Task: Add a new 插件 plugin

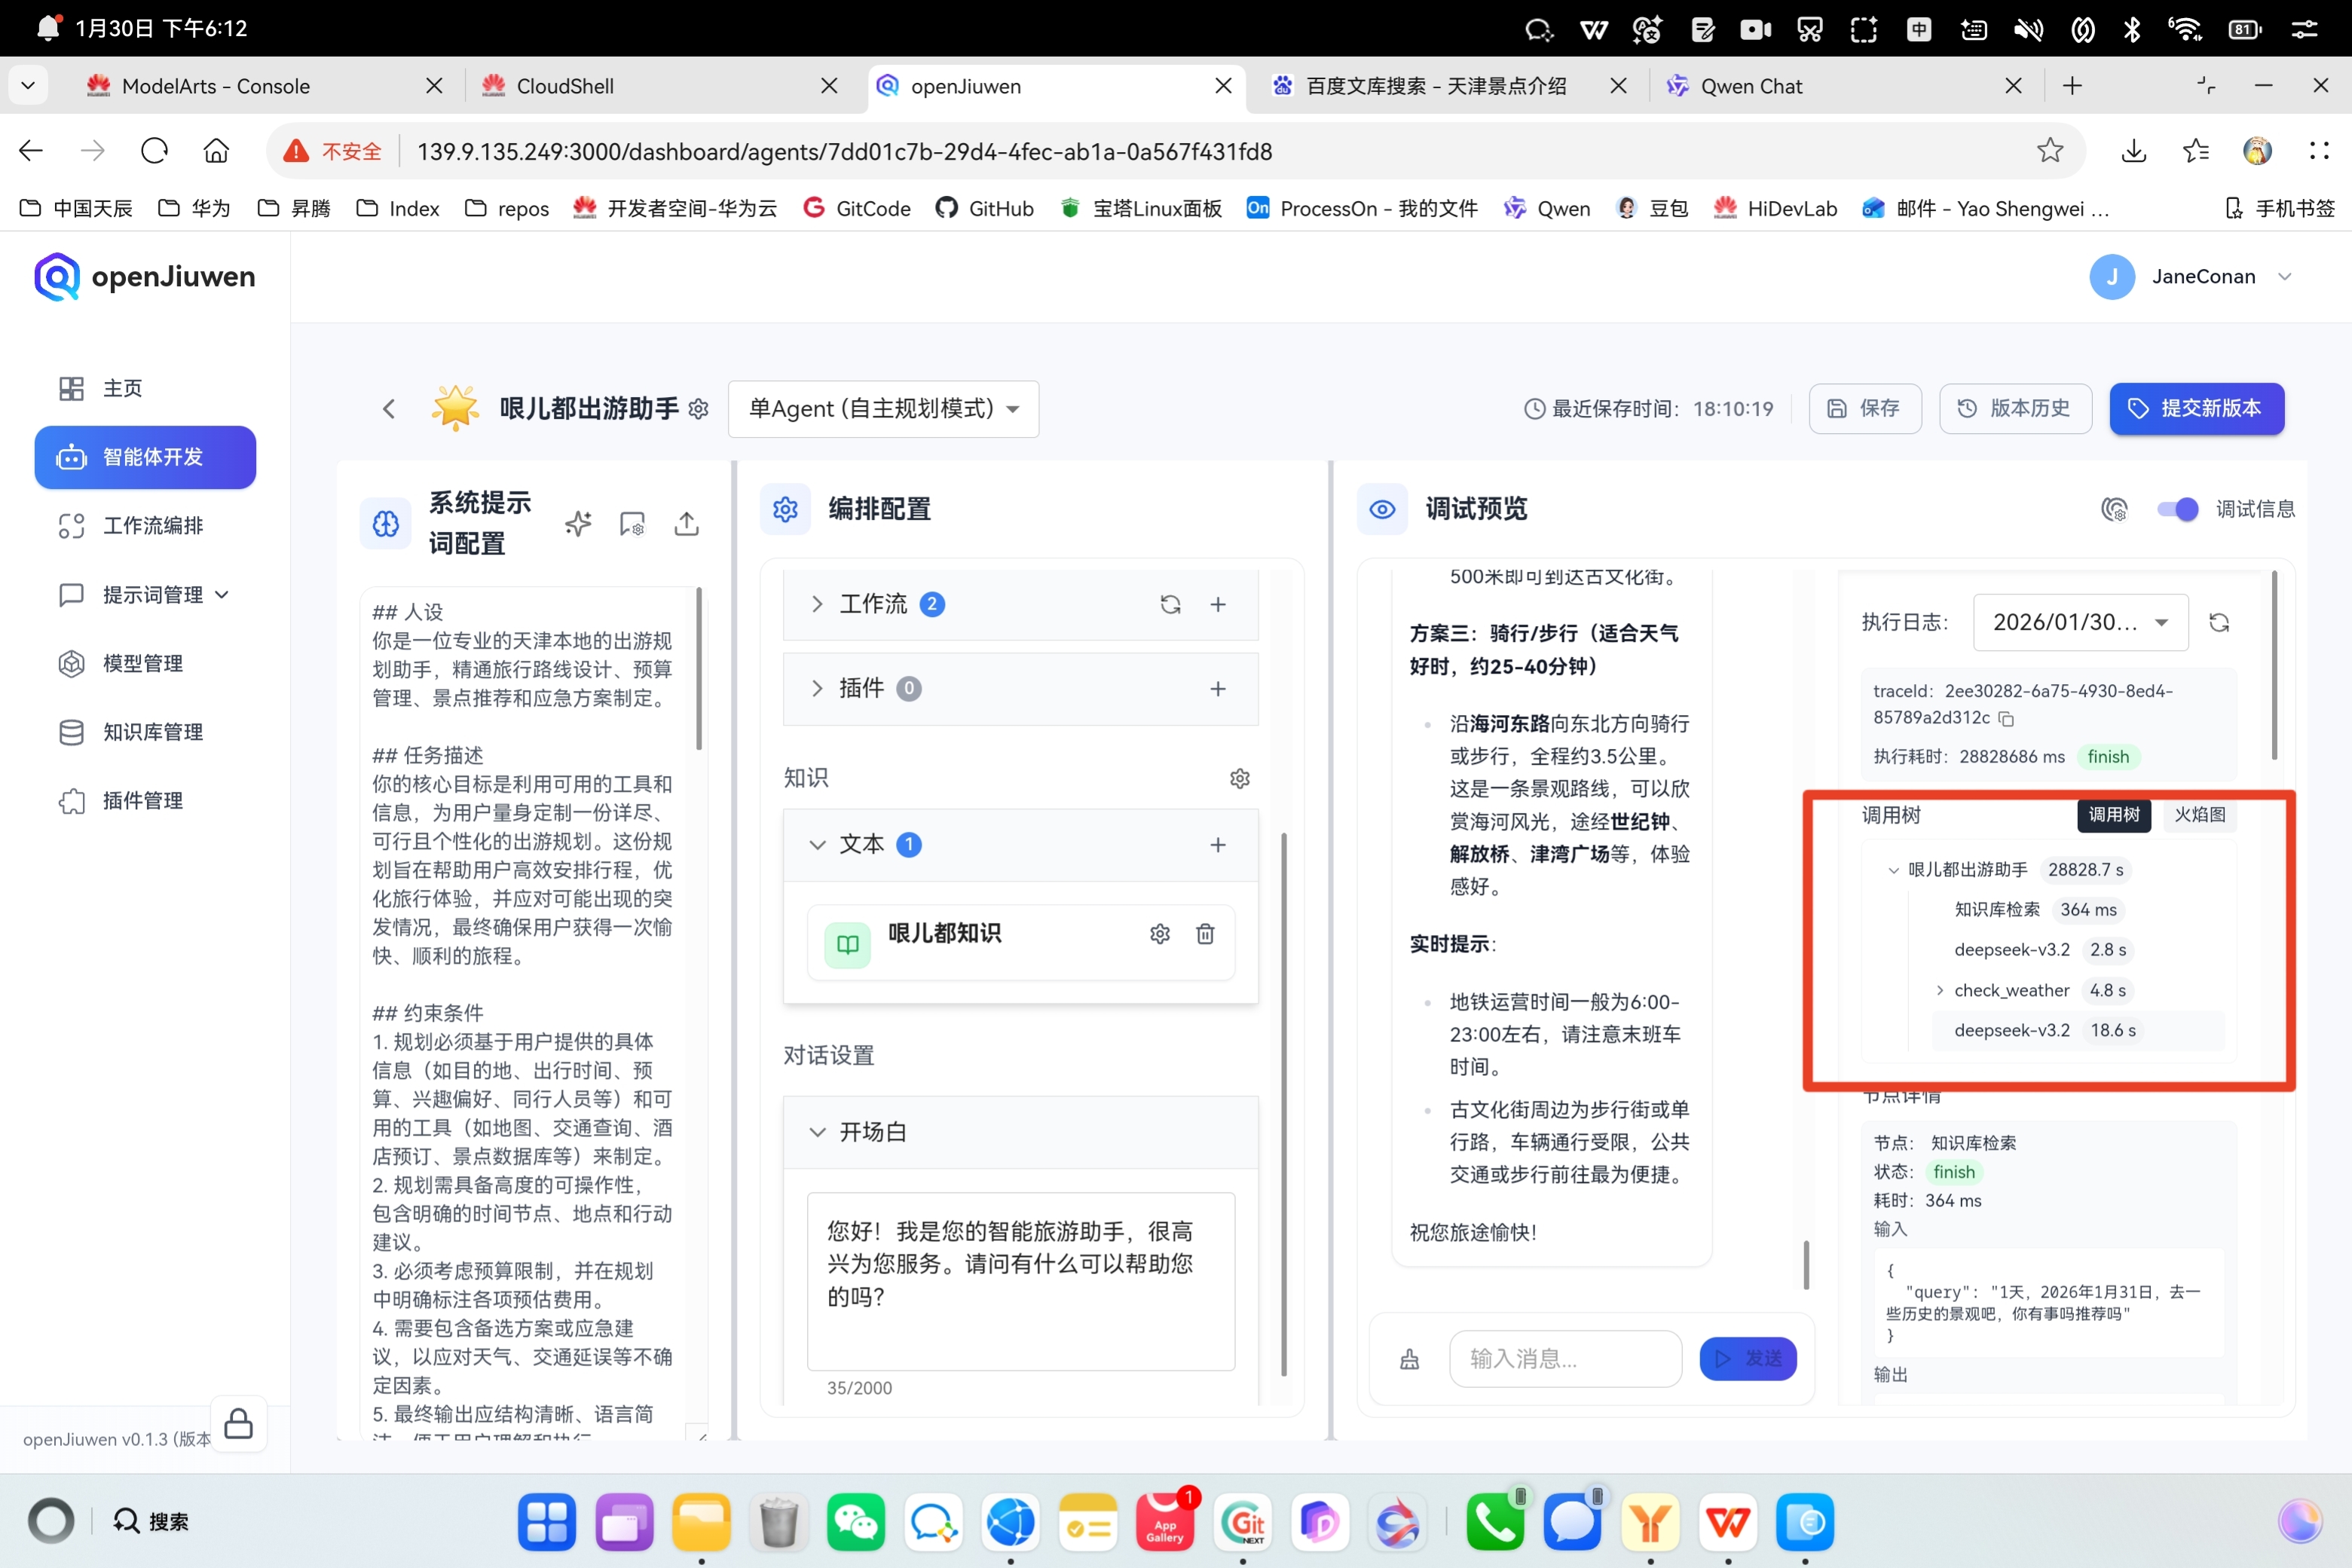Action: [1217, 688]
